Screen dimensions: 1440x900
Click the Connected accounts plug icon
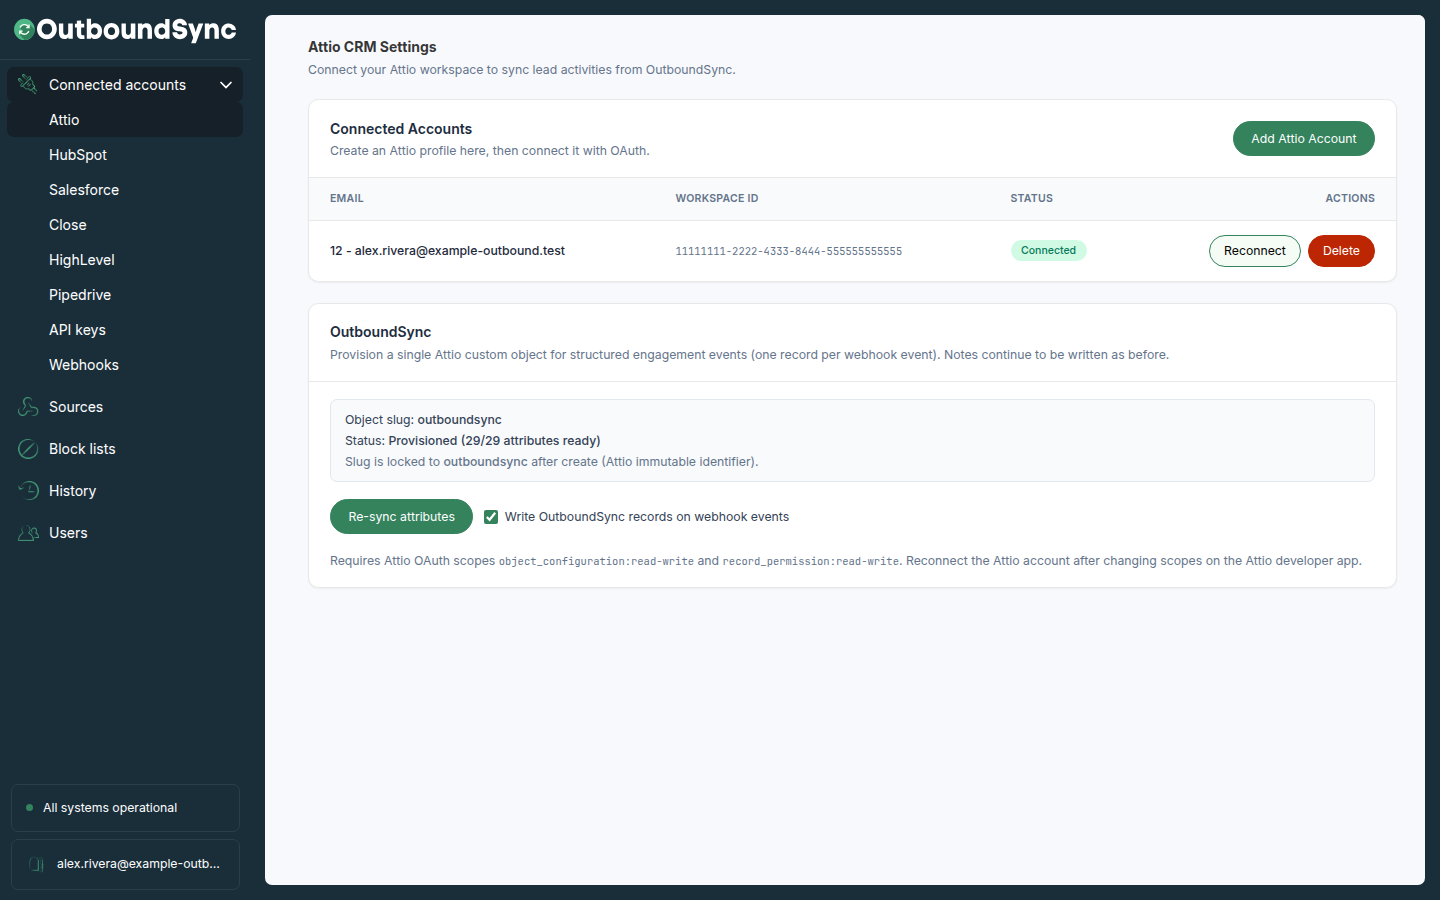point(28,85)
